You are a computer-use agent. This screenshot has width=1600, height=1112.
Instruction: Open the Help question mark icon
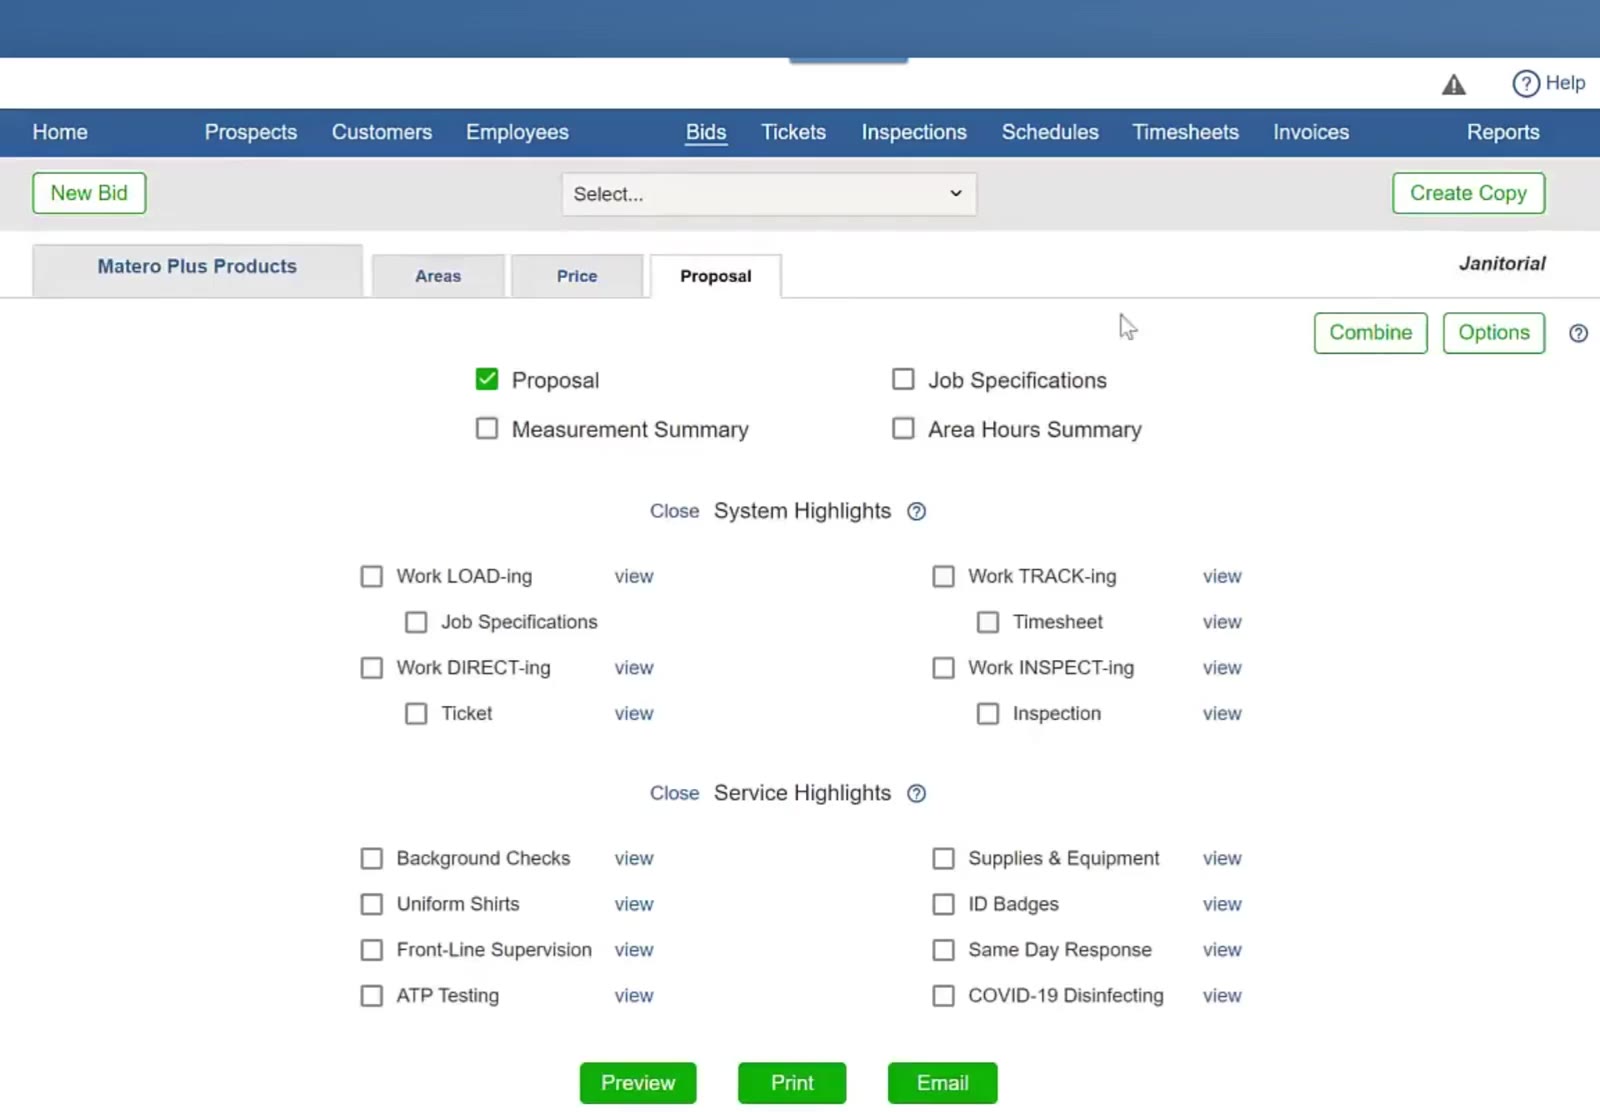pos(1525,83)
